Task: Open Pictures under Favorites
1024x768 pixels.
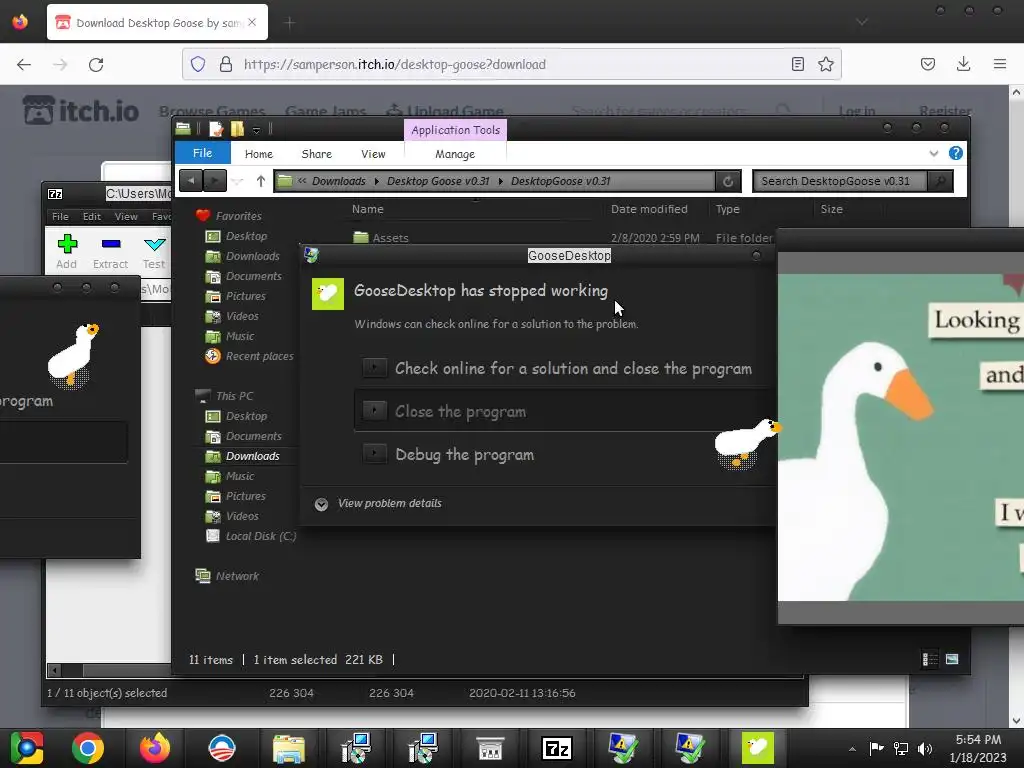Action: pyautogui.click(x=236, y=296)
